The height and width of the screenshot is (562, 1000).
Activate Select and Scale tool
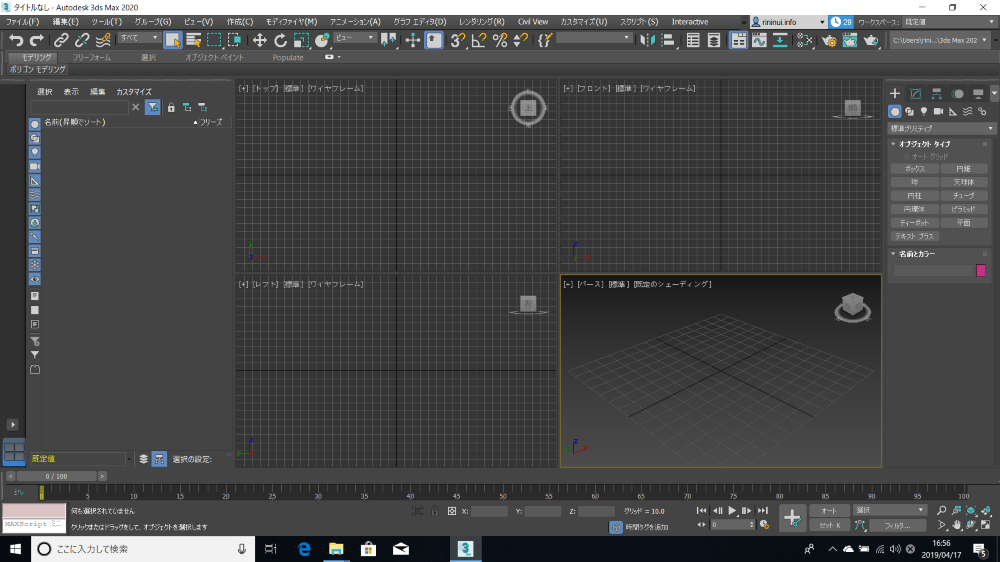tap(301, 41)
